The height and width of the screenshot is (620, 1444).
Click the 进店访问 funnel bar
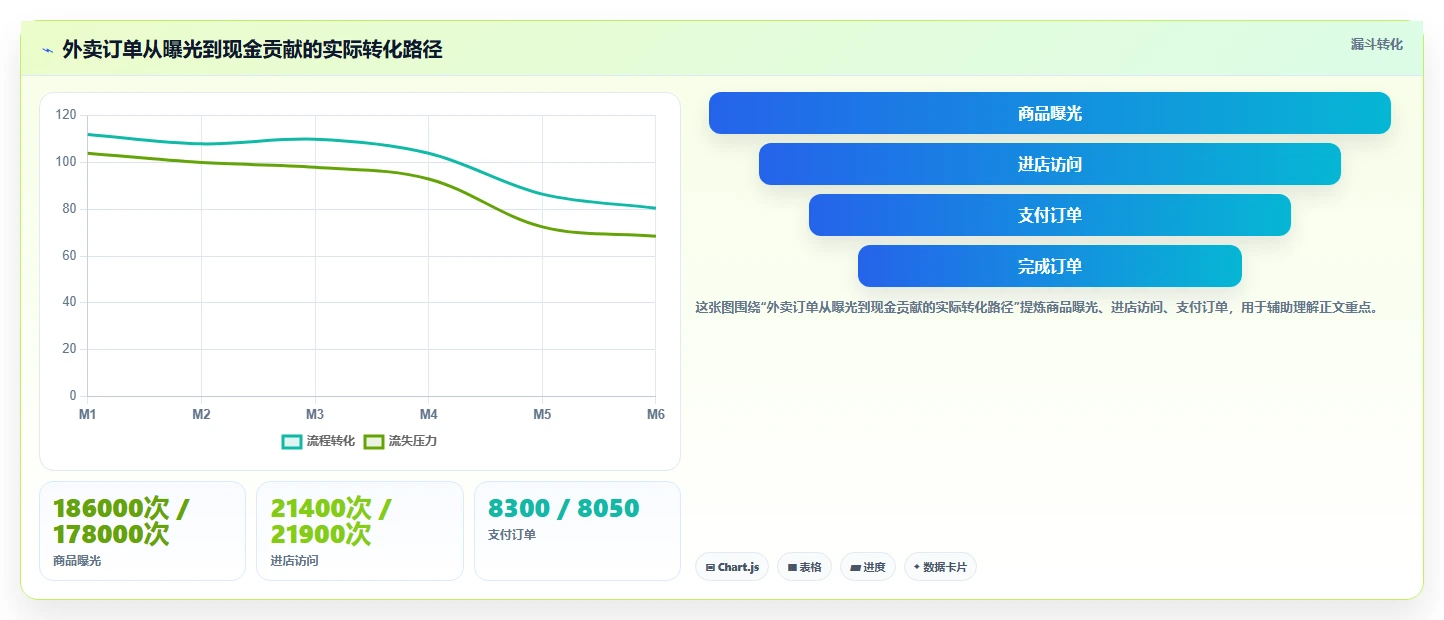(1049, 164)
